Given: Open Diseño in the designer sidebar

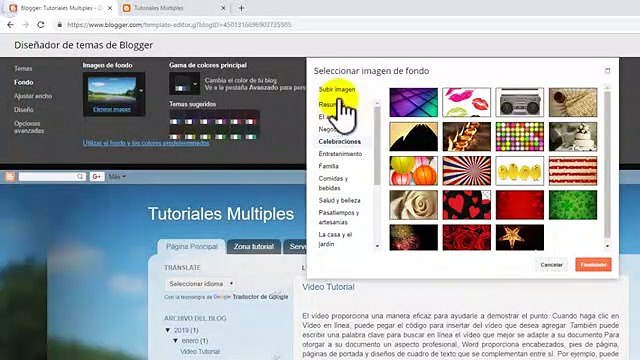Looking at the screenshot, I should click(24, 110).
